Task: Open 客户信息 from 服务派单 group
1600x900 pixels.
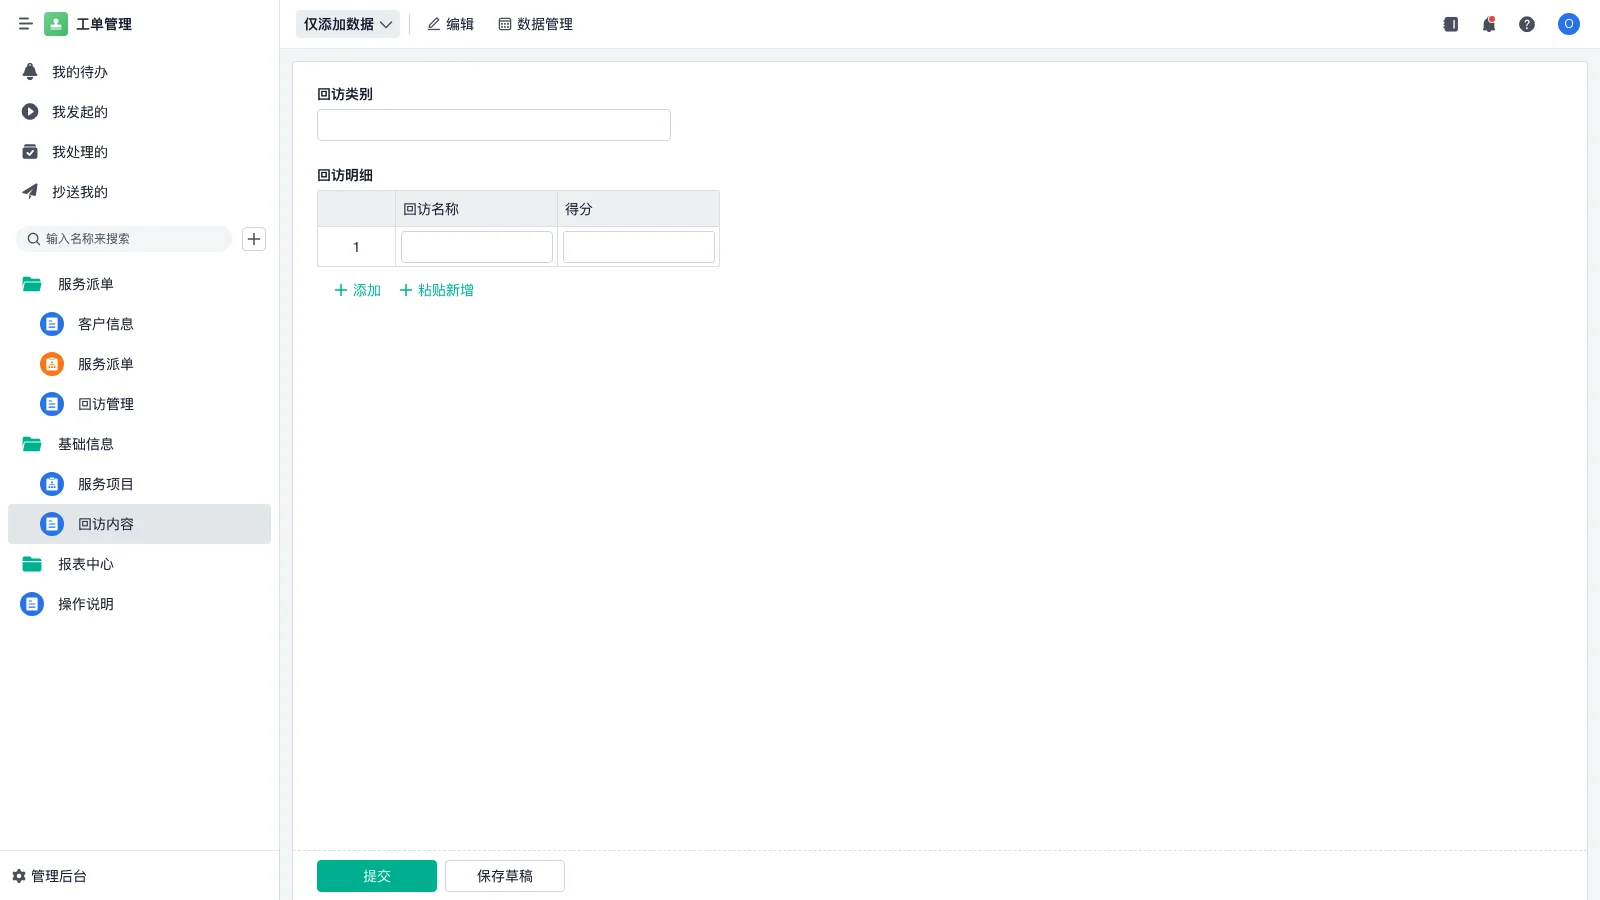Action: (106, 324)
